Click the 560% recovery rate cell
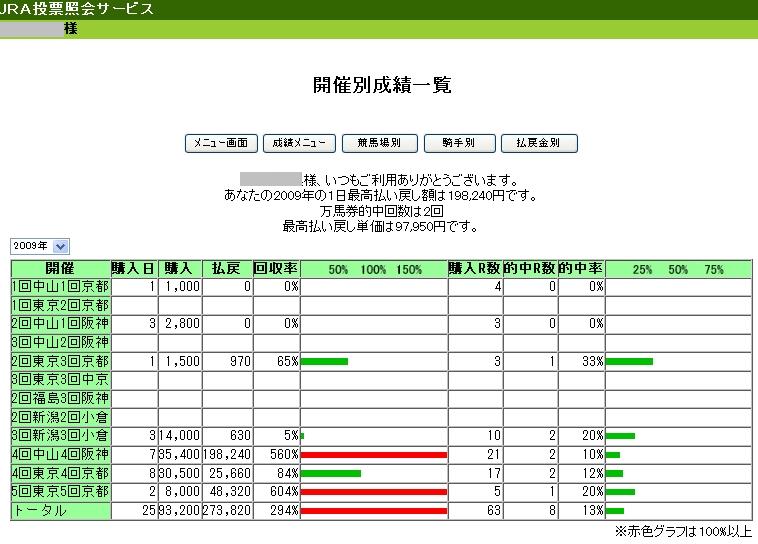The width and height of the screenshot is (758, 544). [x=276, y=455]
